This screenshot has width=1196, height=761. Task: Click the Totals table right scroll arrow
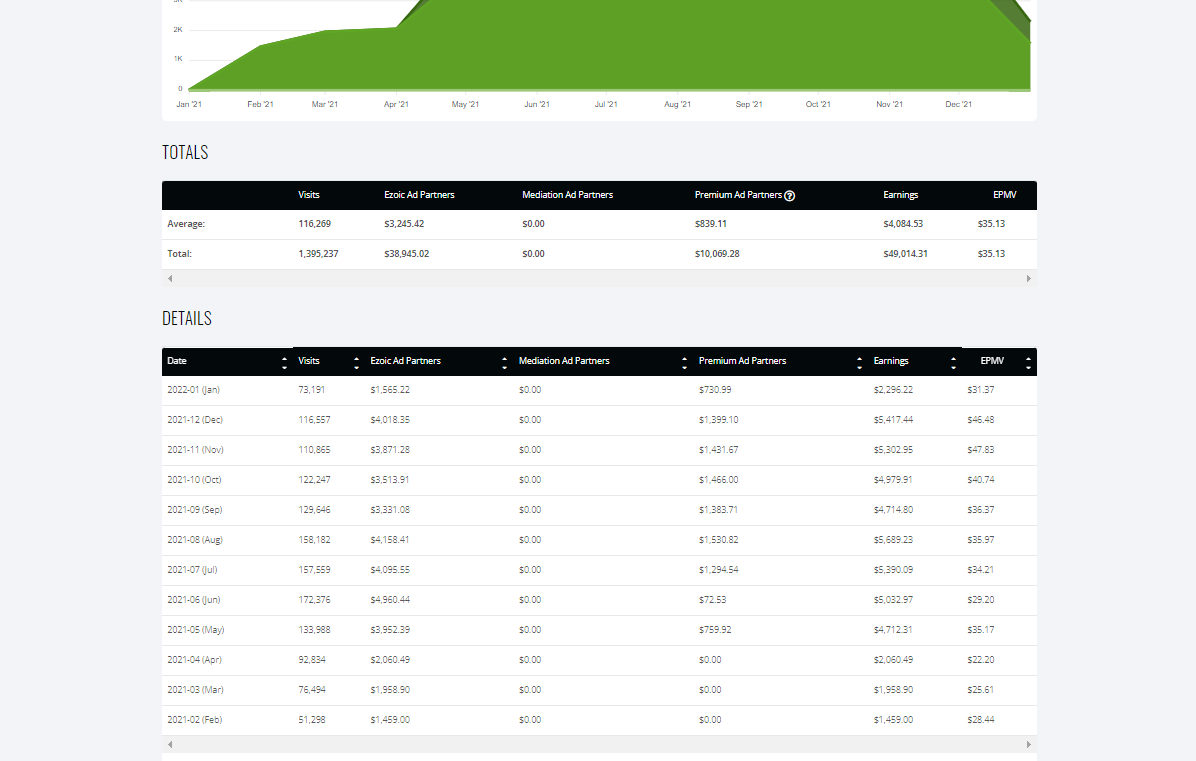pyautogui.click(x=1028, y=278)
